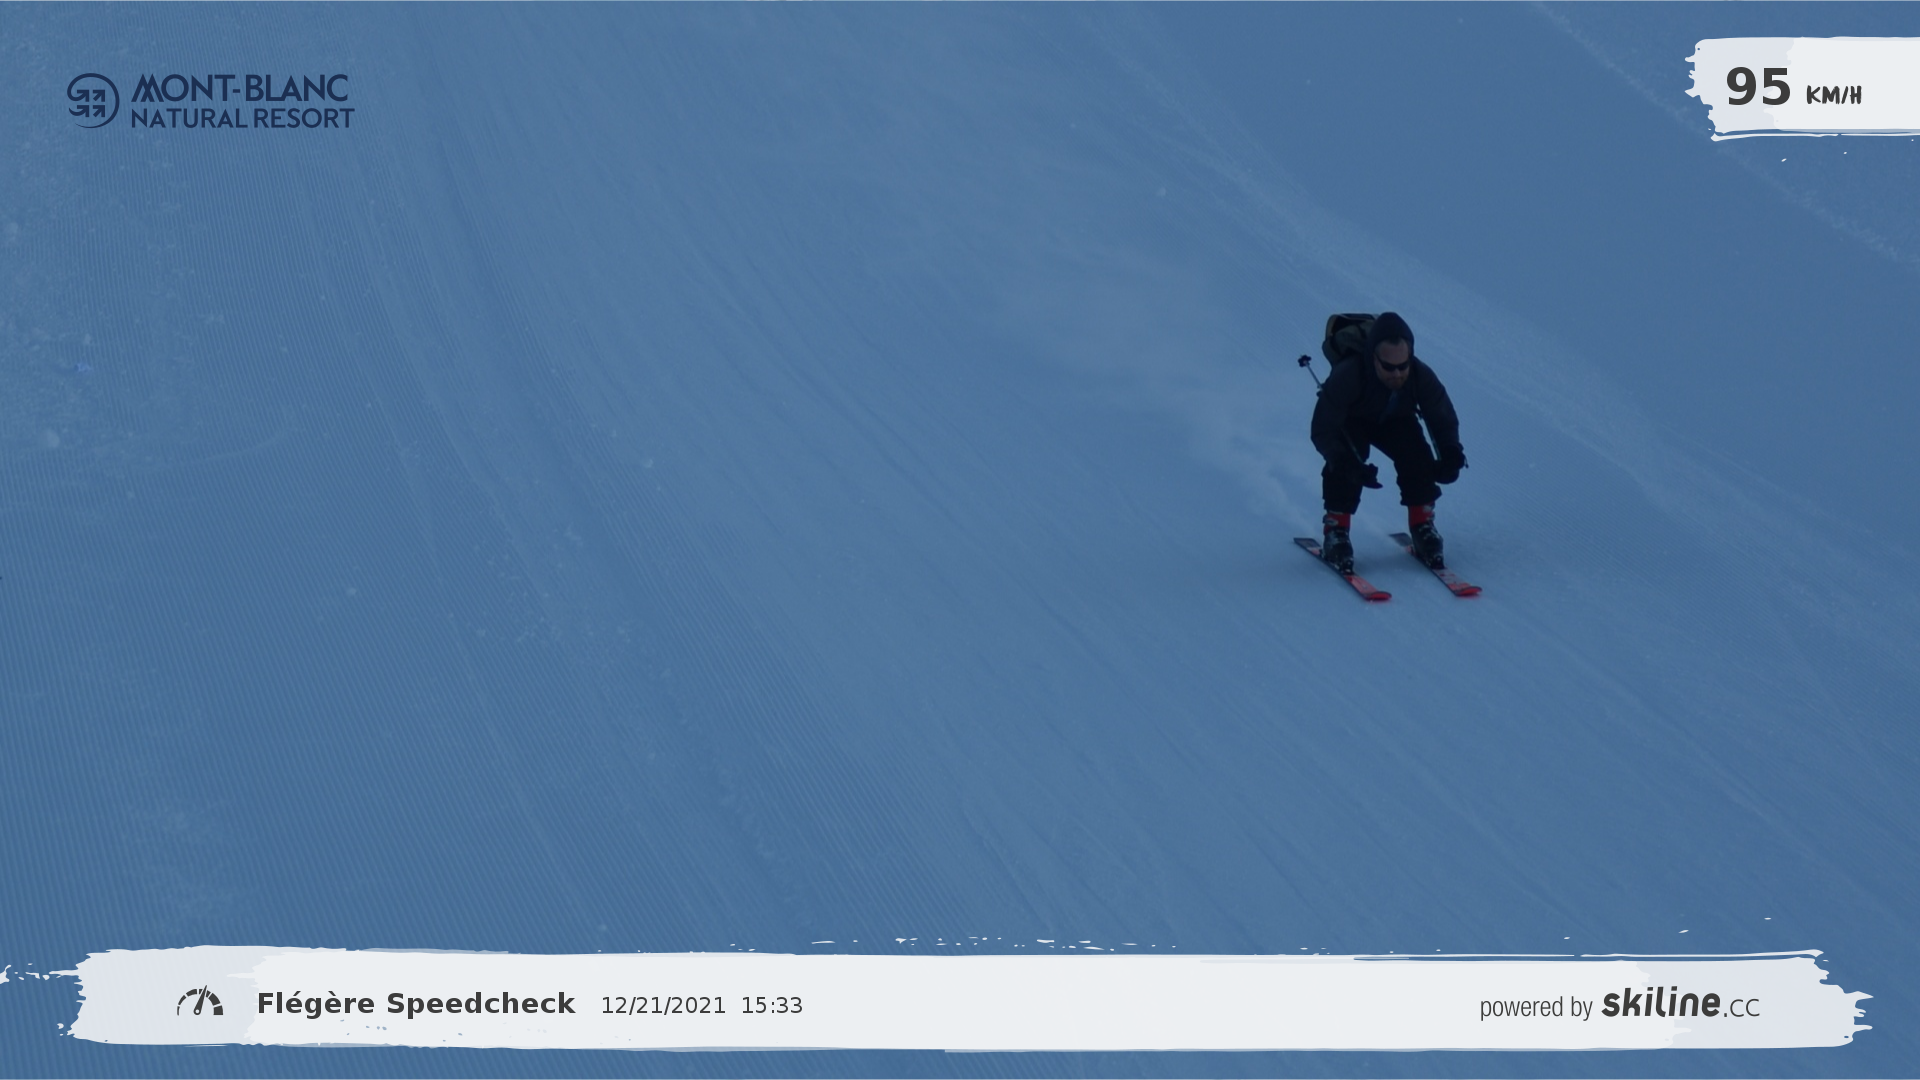Click the skiline.cc logo
Screen dimensions: 1920x1080
[x=1680, y=1003]
